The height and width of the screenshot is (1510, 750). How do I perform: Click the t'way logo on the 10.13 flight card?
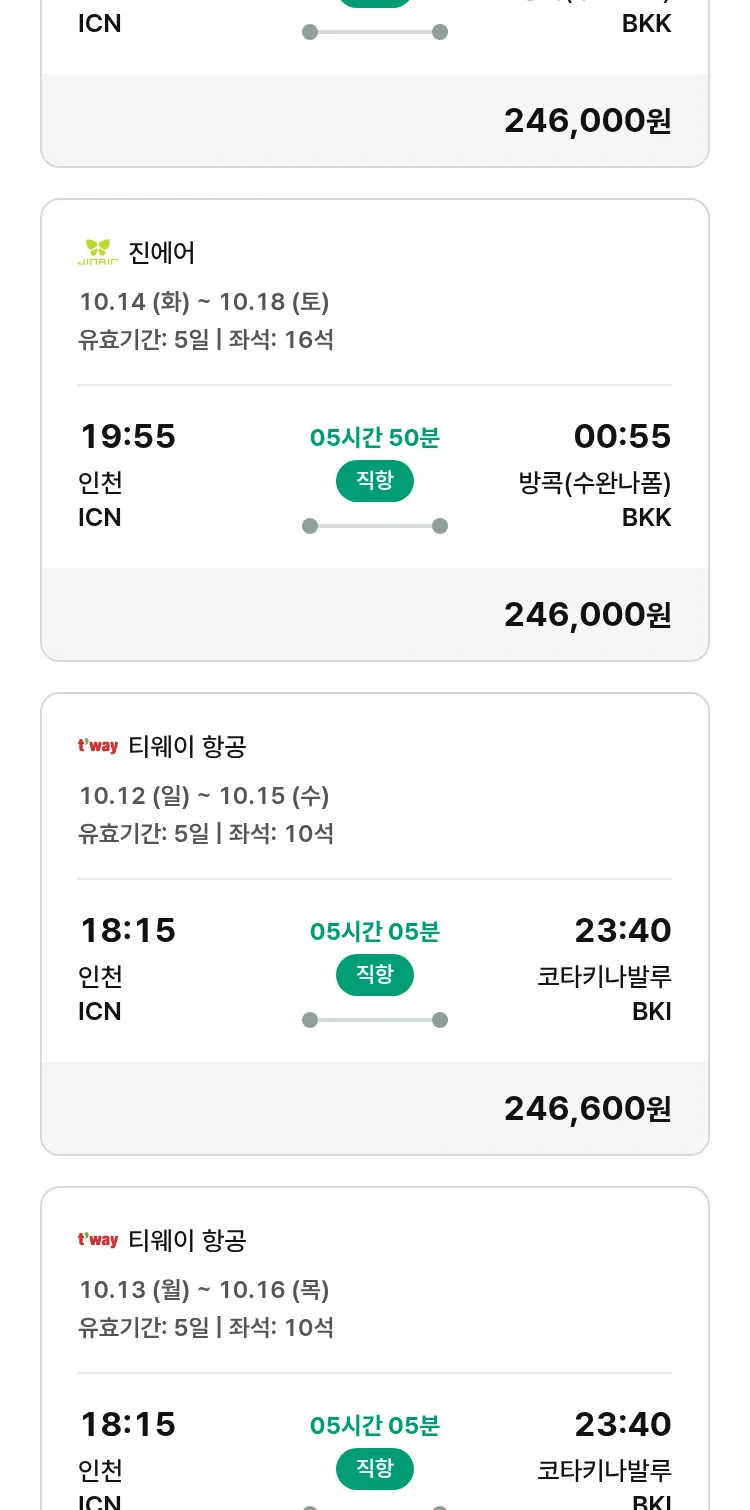pos(98,1240)
